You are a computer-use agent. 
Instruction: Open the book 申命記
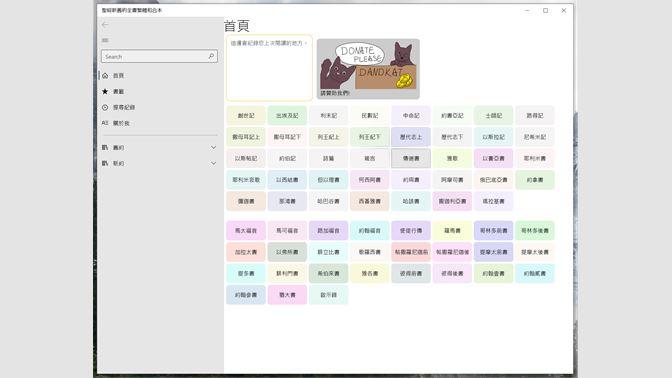point(411,116)
